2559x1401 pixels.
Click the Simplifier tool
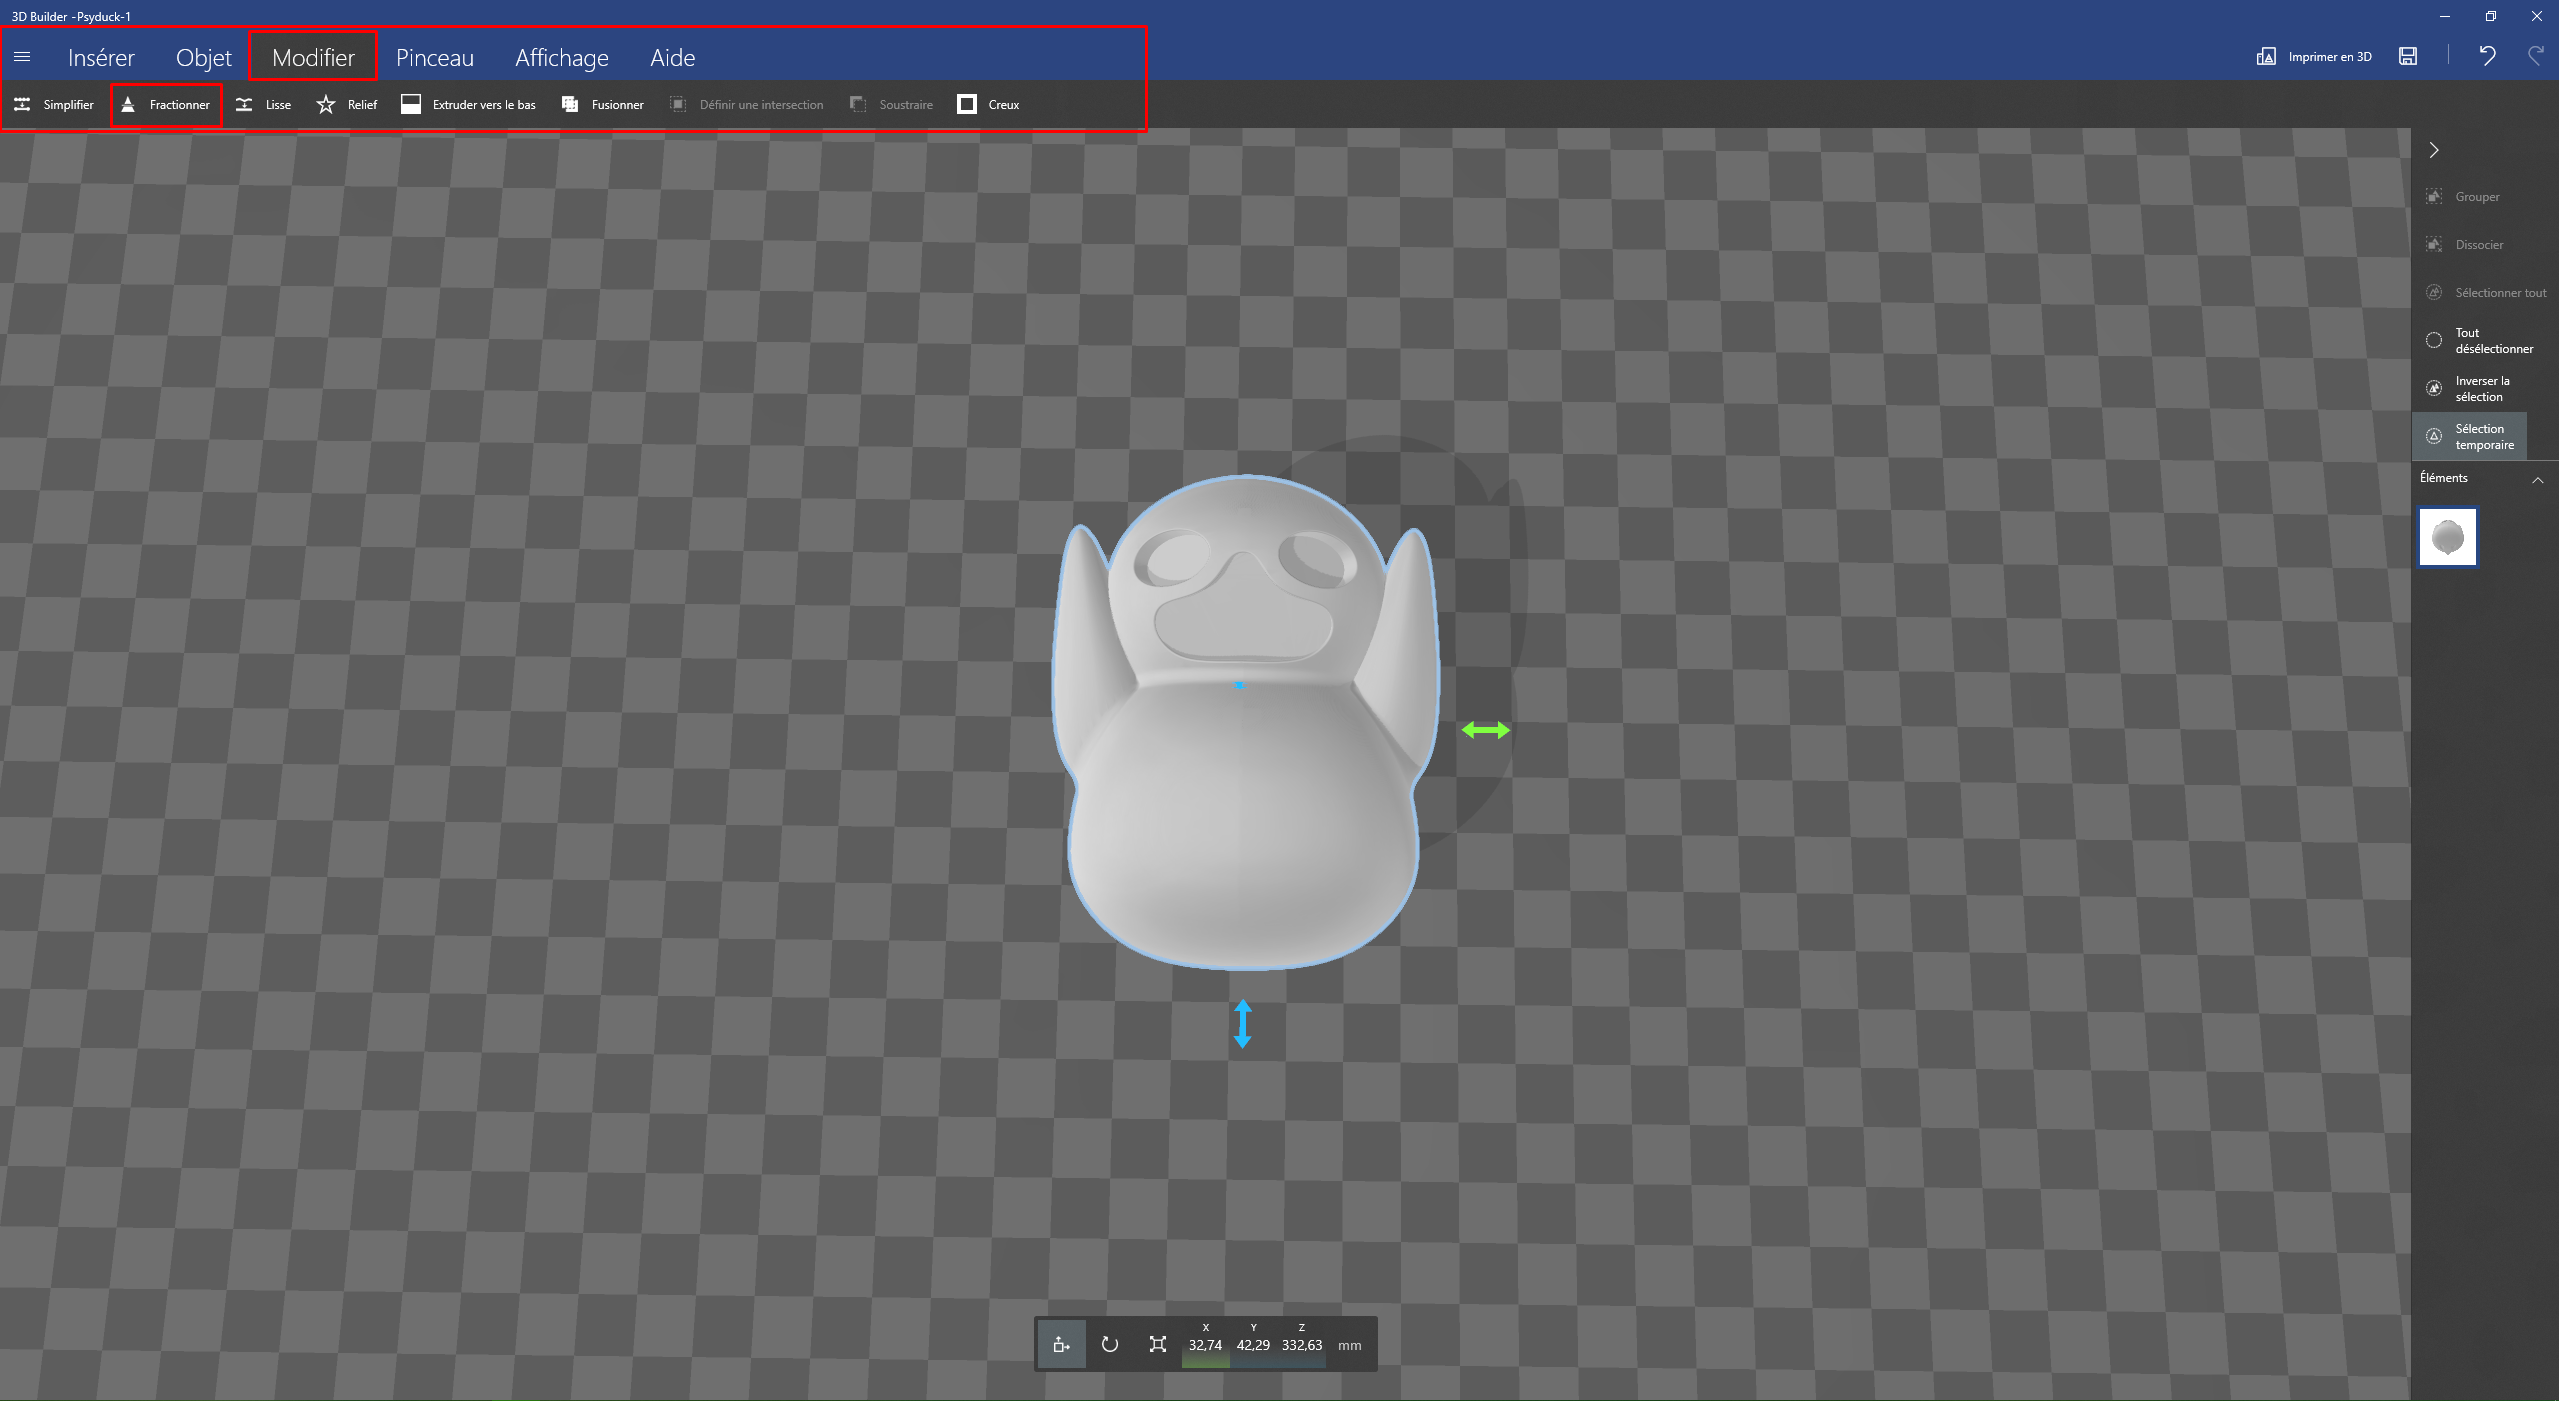click(x=54, y=104)
